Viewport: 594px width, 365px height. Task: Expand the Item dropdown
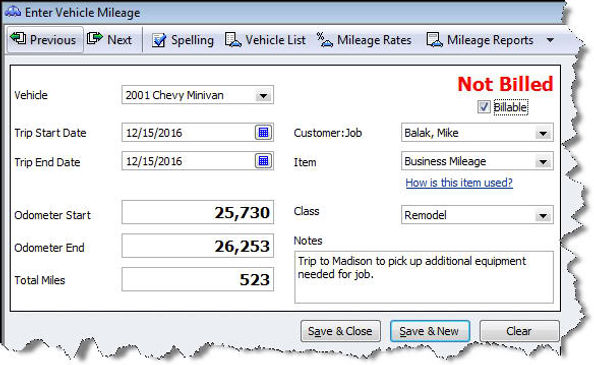[x=543, y=162]
